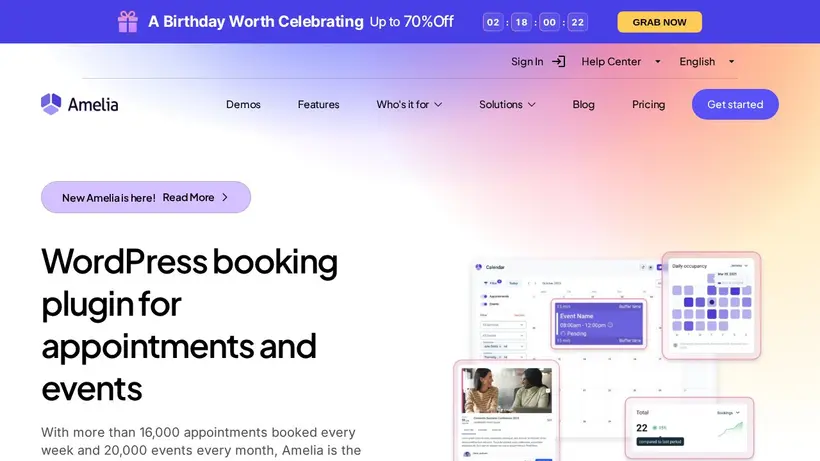Click the Sign In link
This screenshot has width=820, height=461.
tap(527, 62)
